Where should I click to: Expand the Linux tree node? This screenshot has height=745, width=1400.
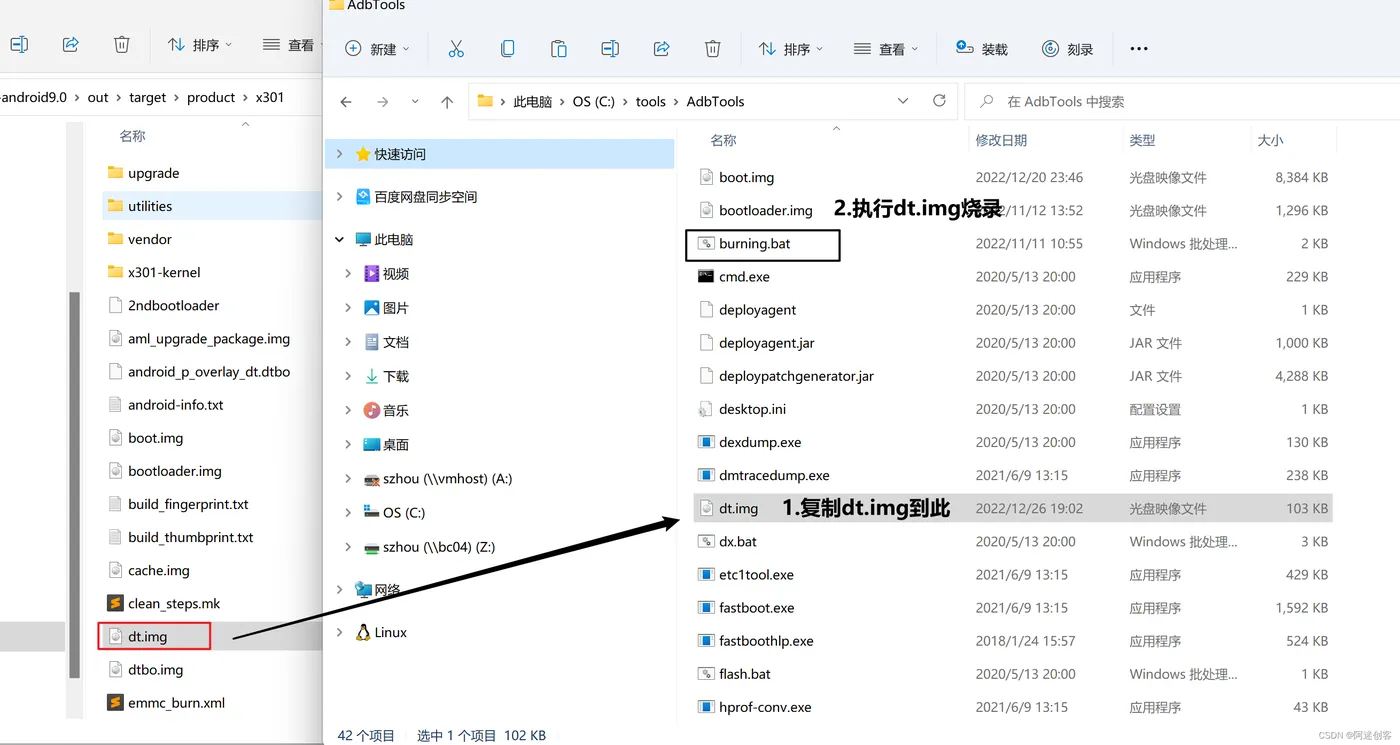click(340, 632)
